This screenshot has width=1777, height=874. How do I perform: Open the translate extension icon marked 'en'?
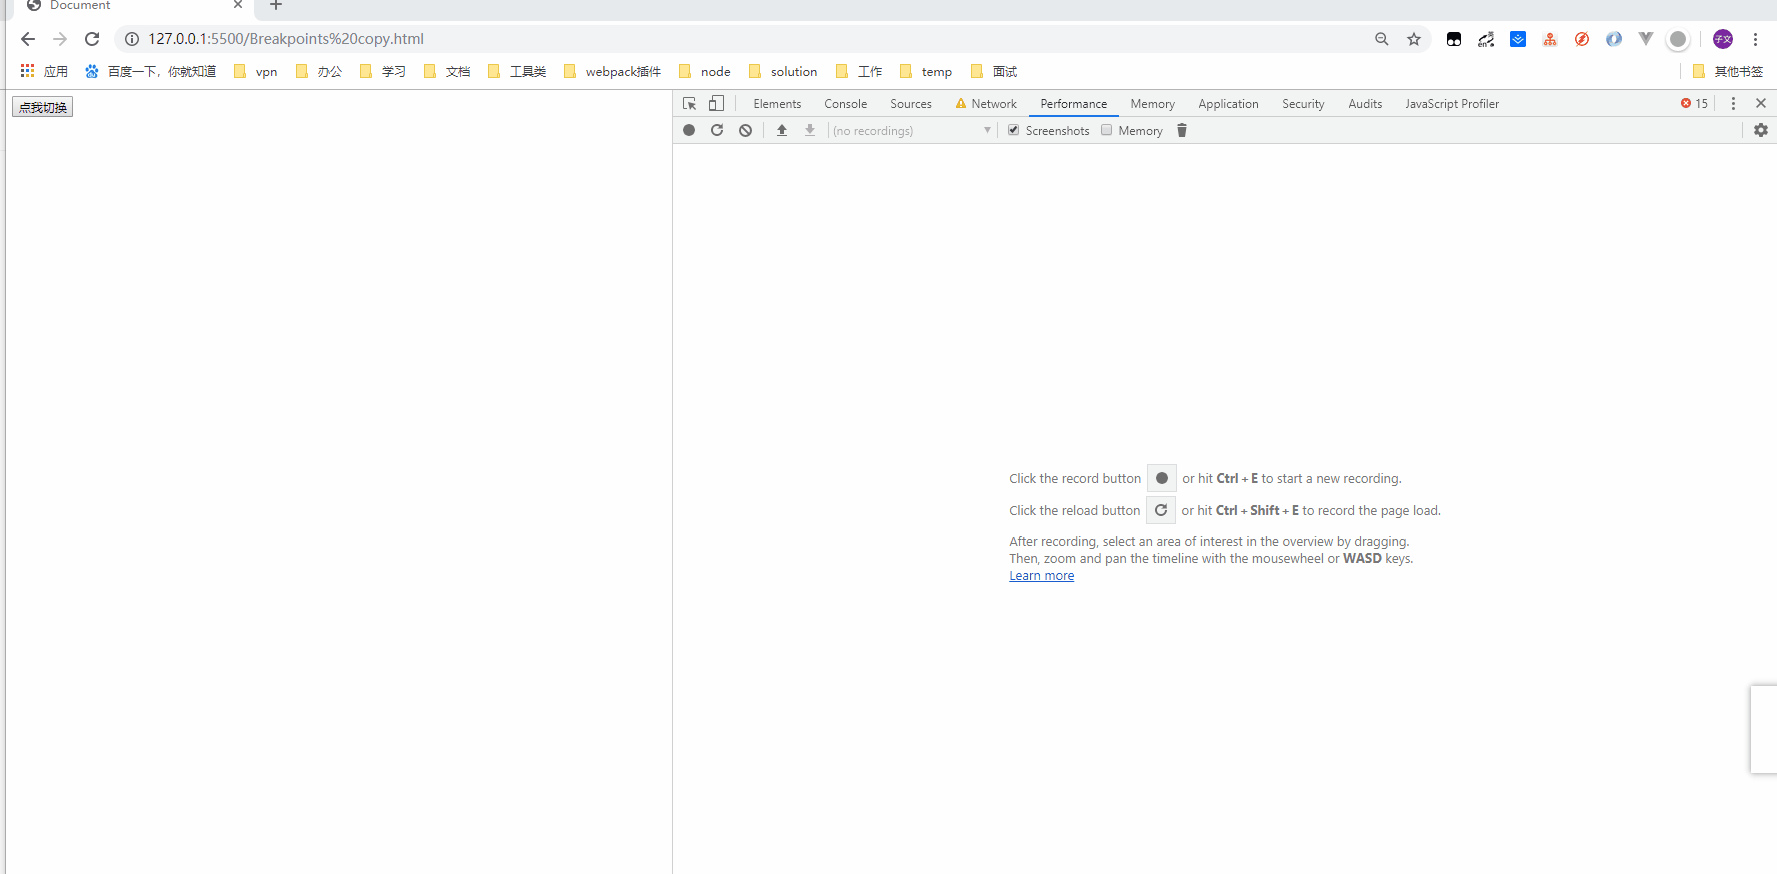point(1486,39)
